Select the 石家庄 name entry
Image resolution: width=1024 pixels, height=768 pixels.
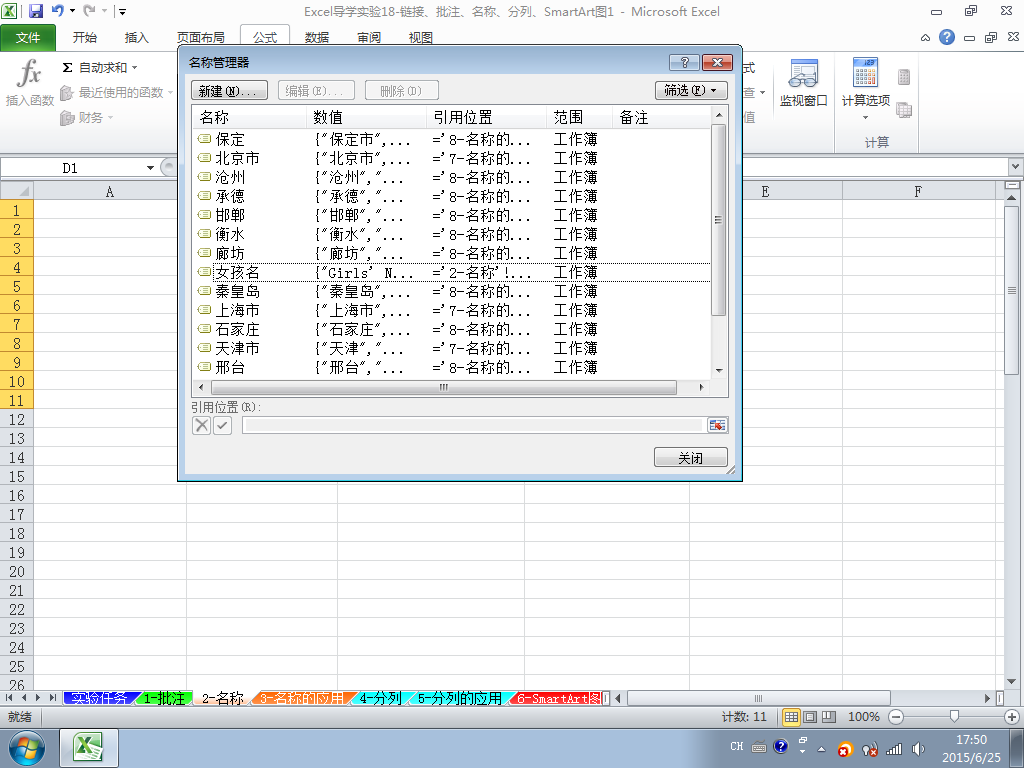[x=452, y=329]
